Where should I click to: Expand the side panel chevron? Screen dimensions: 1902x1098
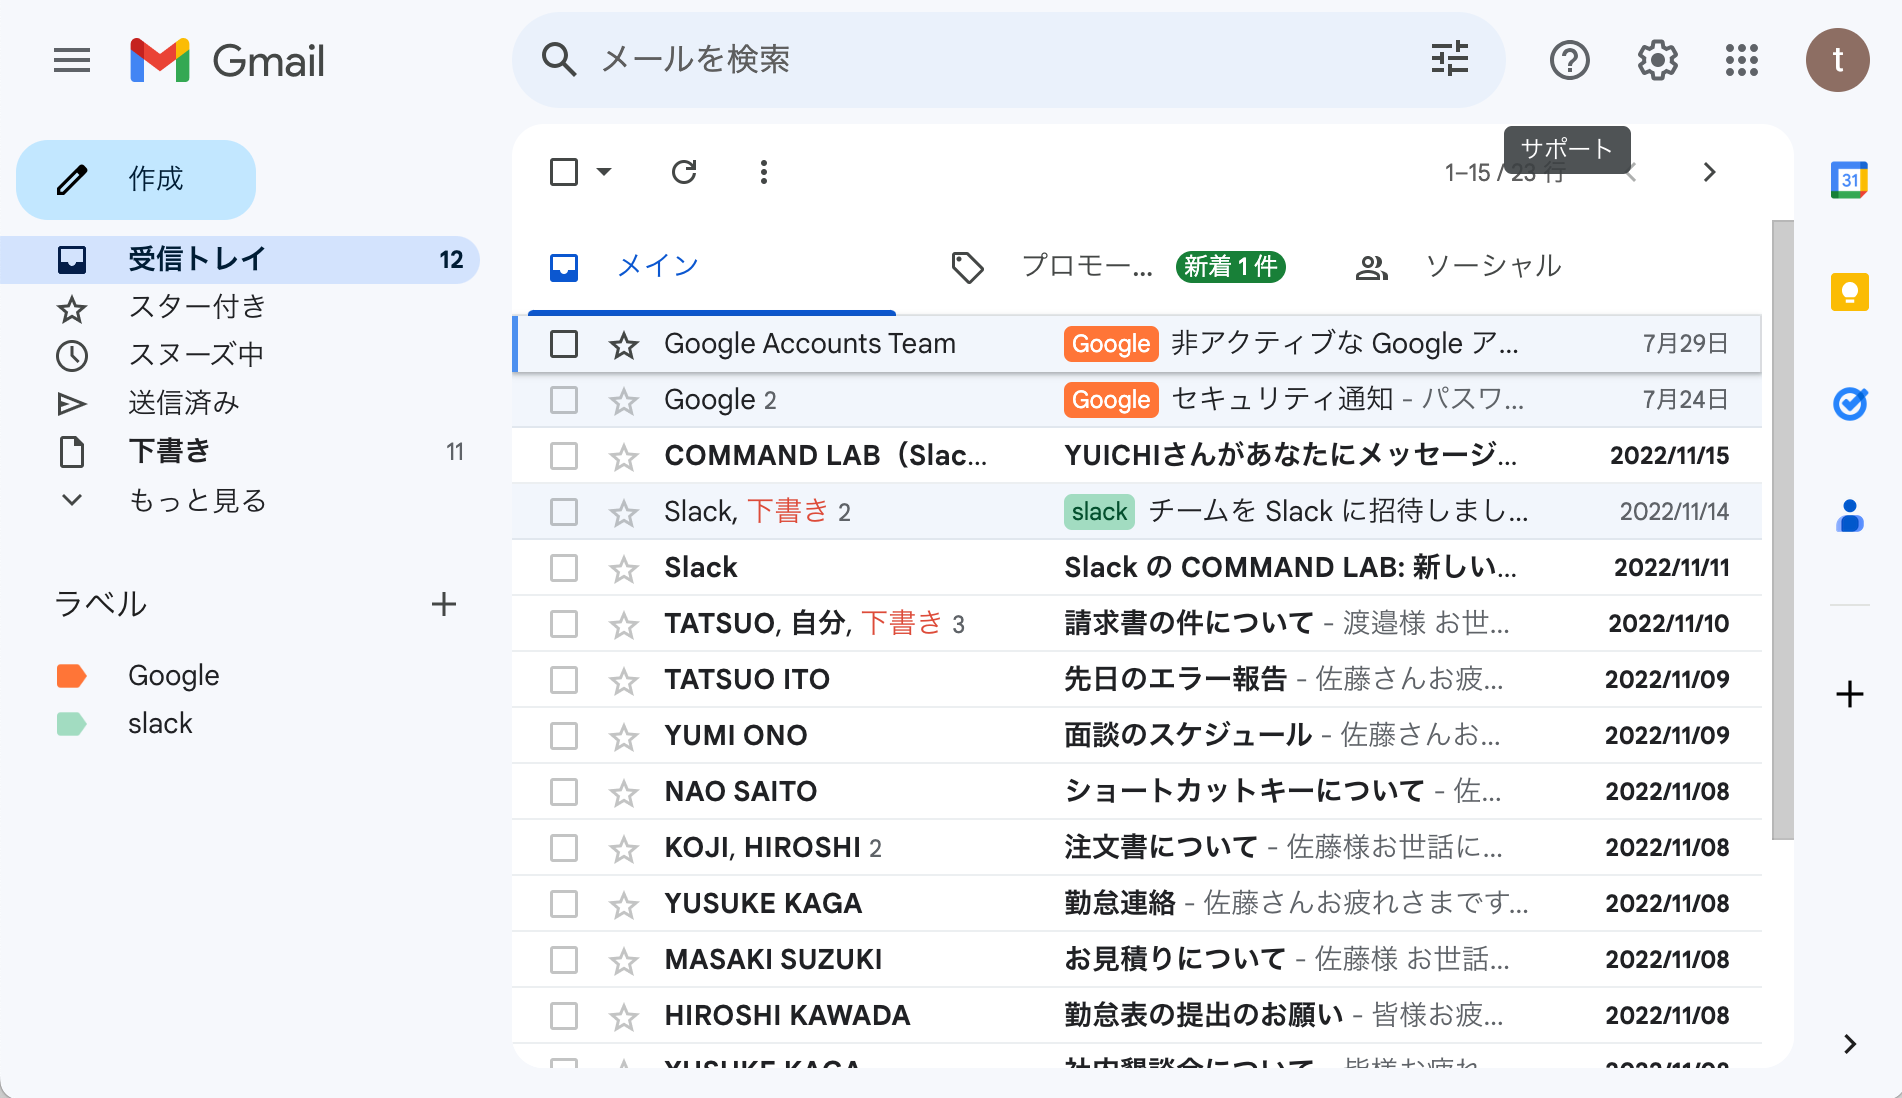tap(1850, 1044)
